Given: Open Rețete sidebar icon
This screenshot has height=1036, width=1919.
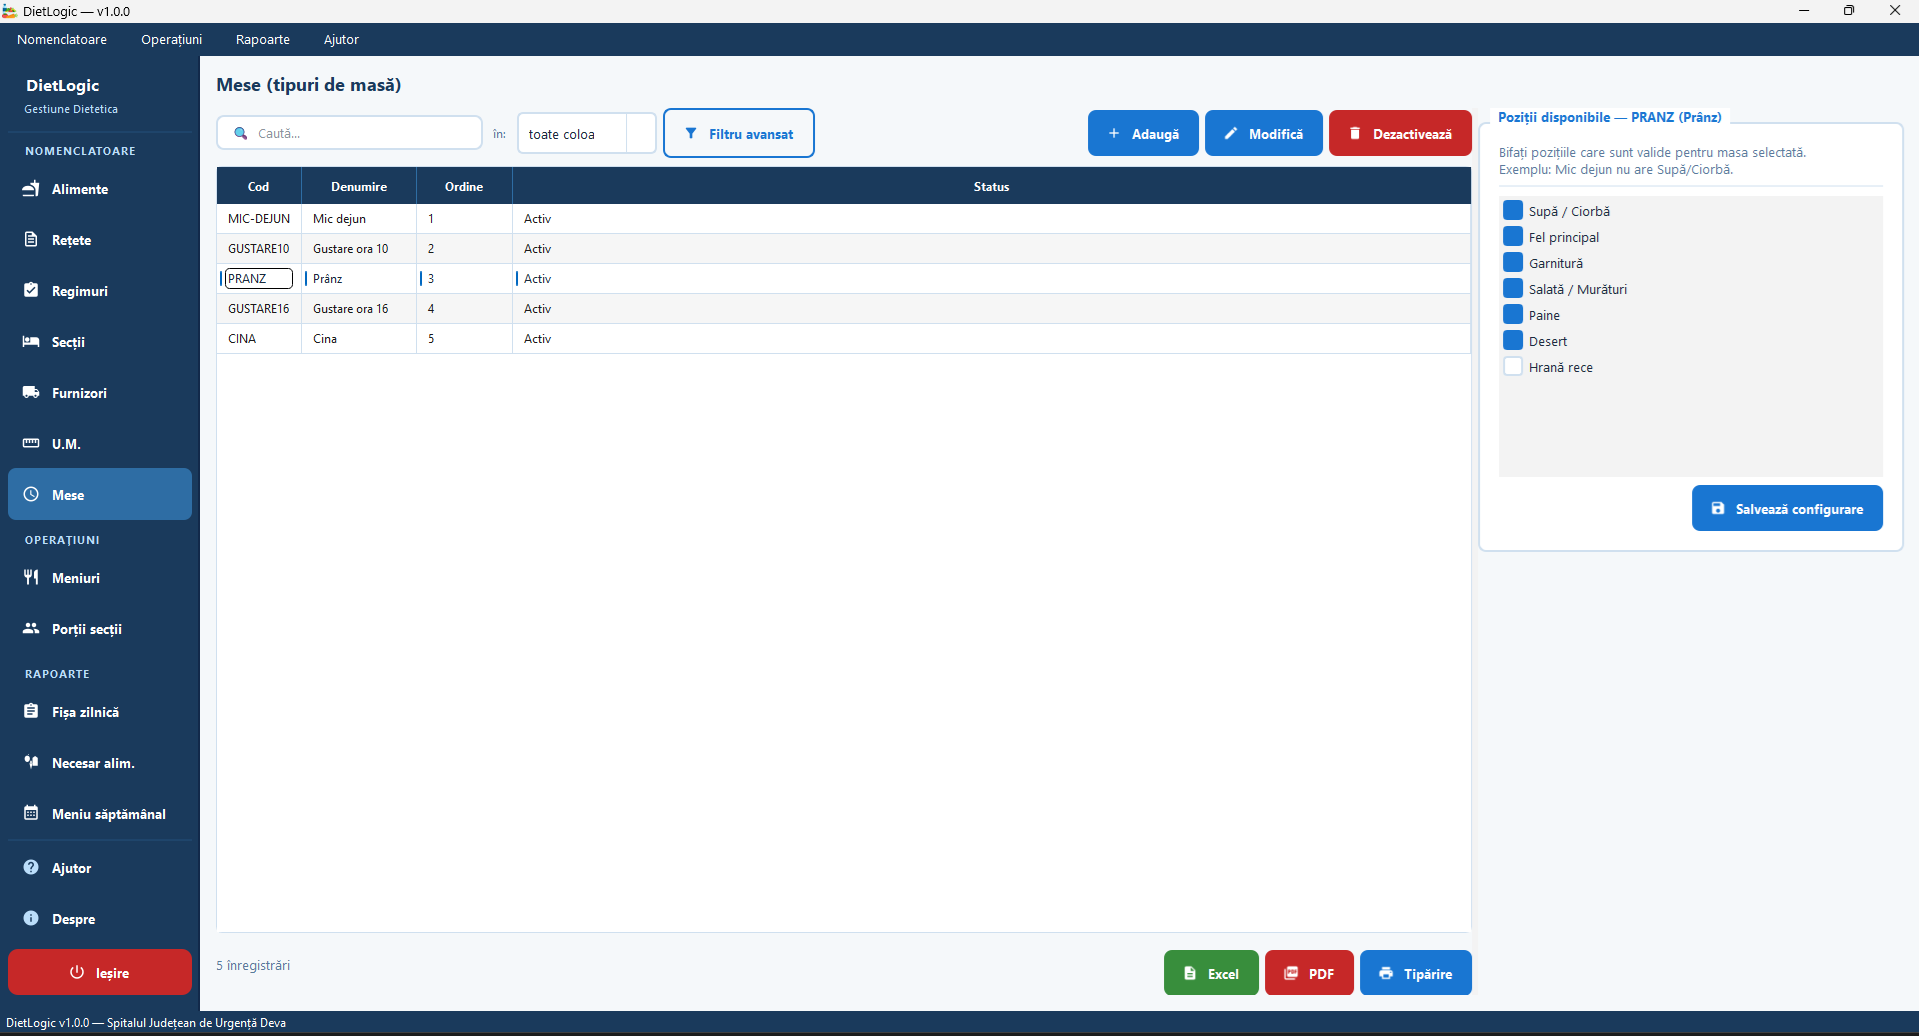Looking at the screenshot, I should click(31, 240).
